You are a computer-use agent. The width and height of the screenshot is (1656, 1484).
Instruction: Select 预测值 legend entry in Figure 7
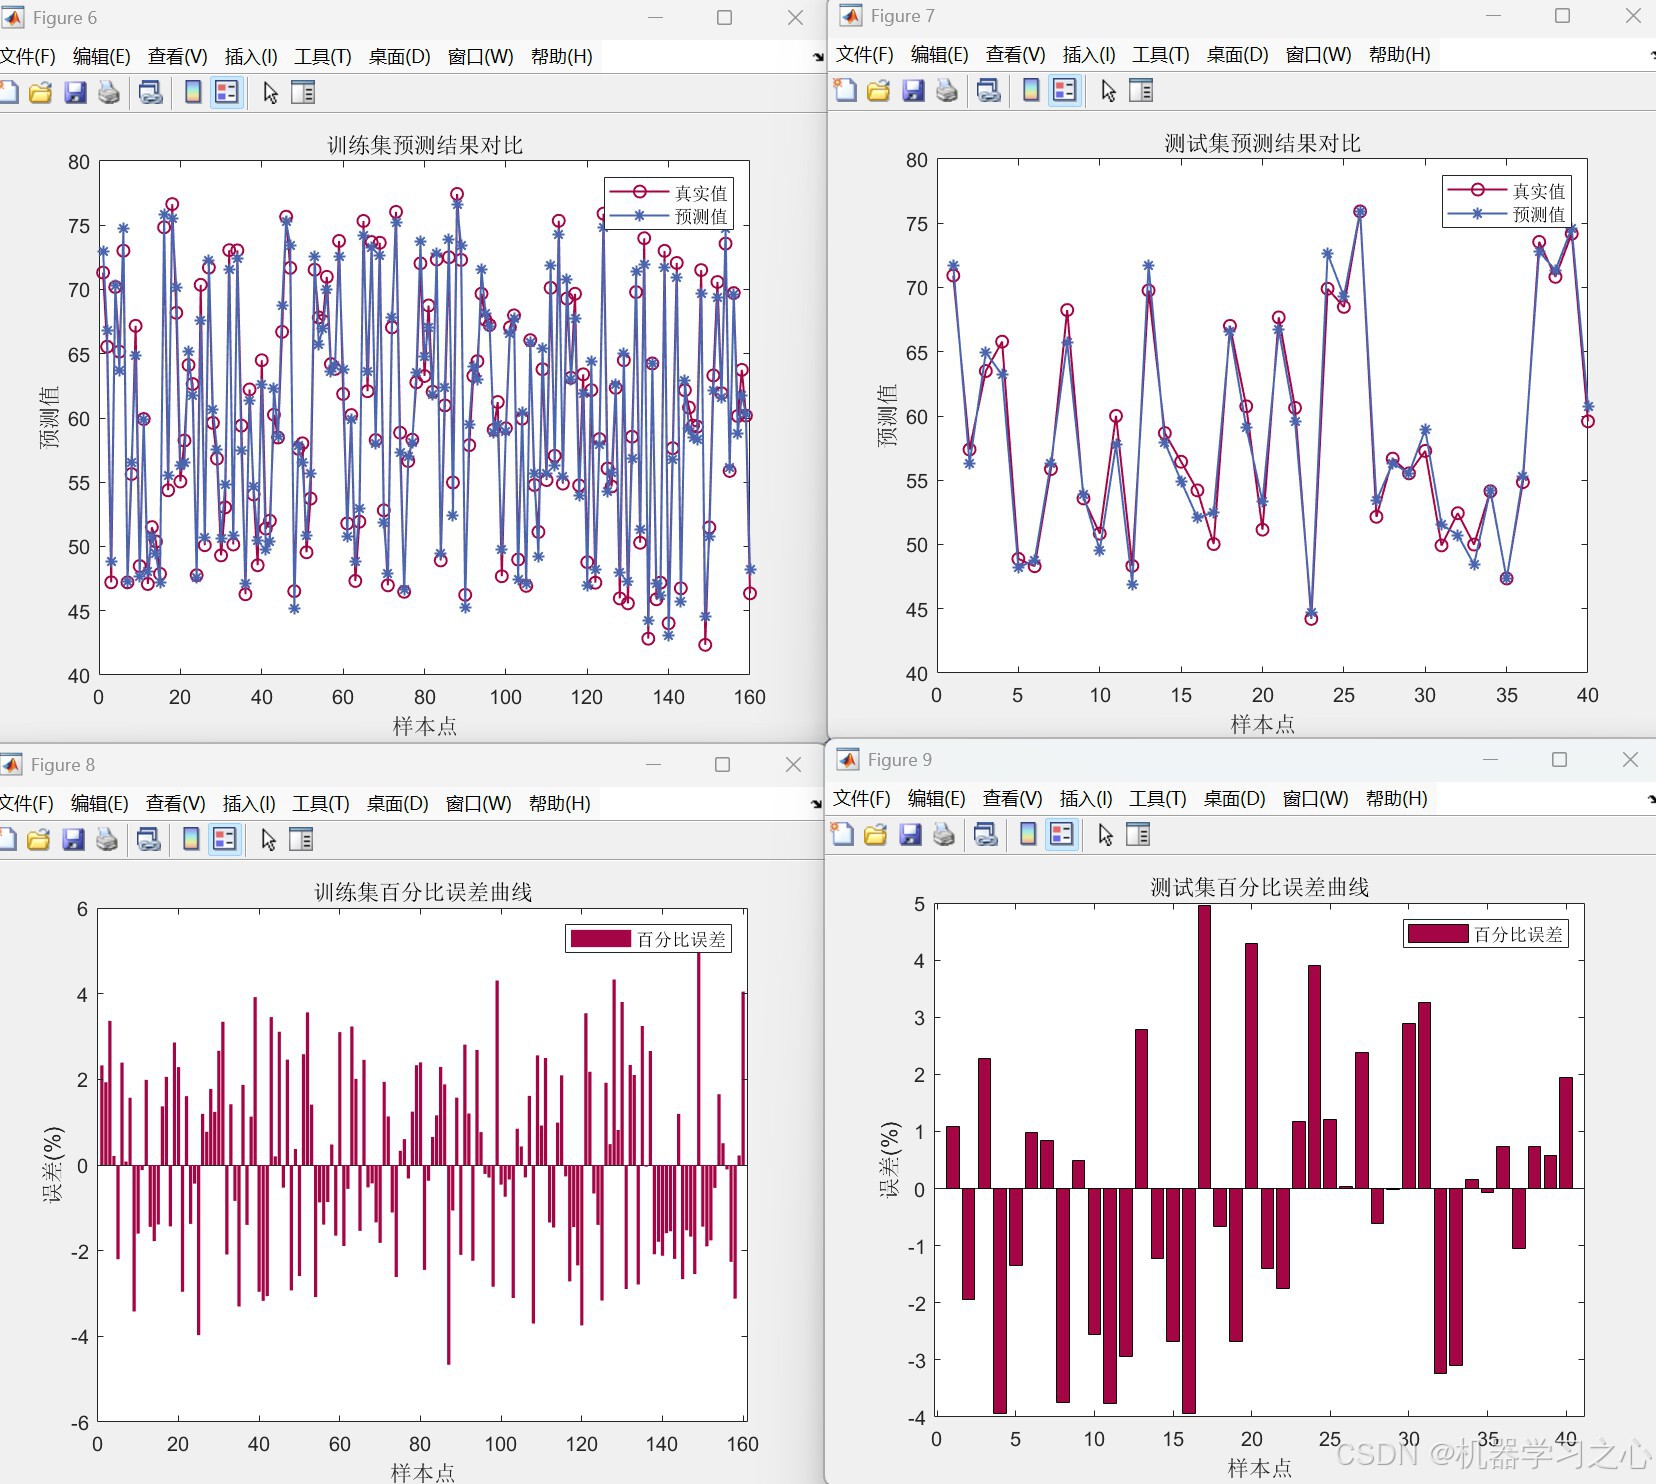click(x=1507, y=214)
